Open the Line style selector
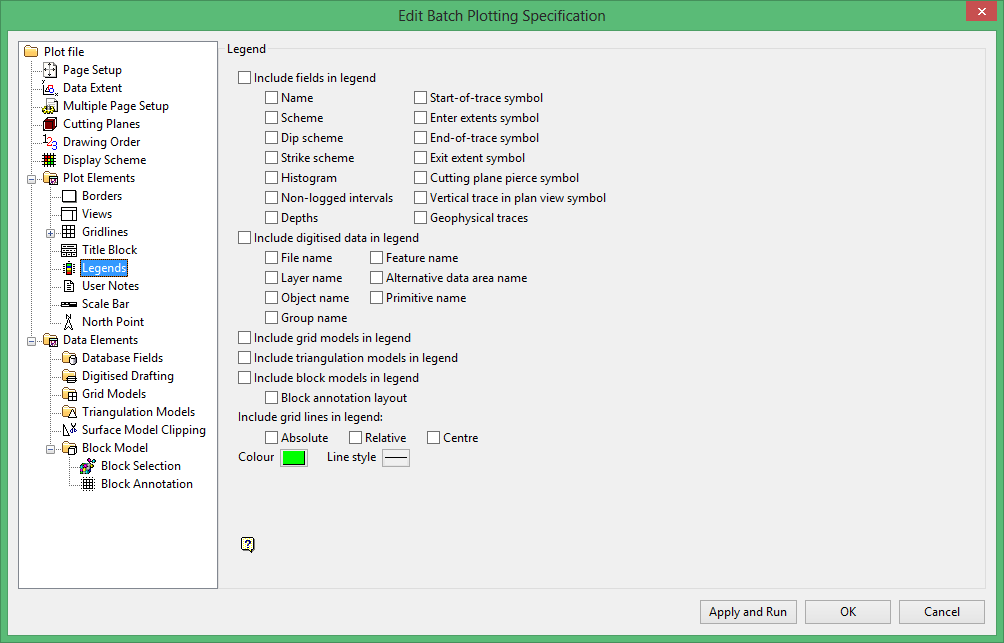 pyautogui.click(x=396, y=458)
